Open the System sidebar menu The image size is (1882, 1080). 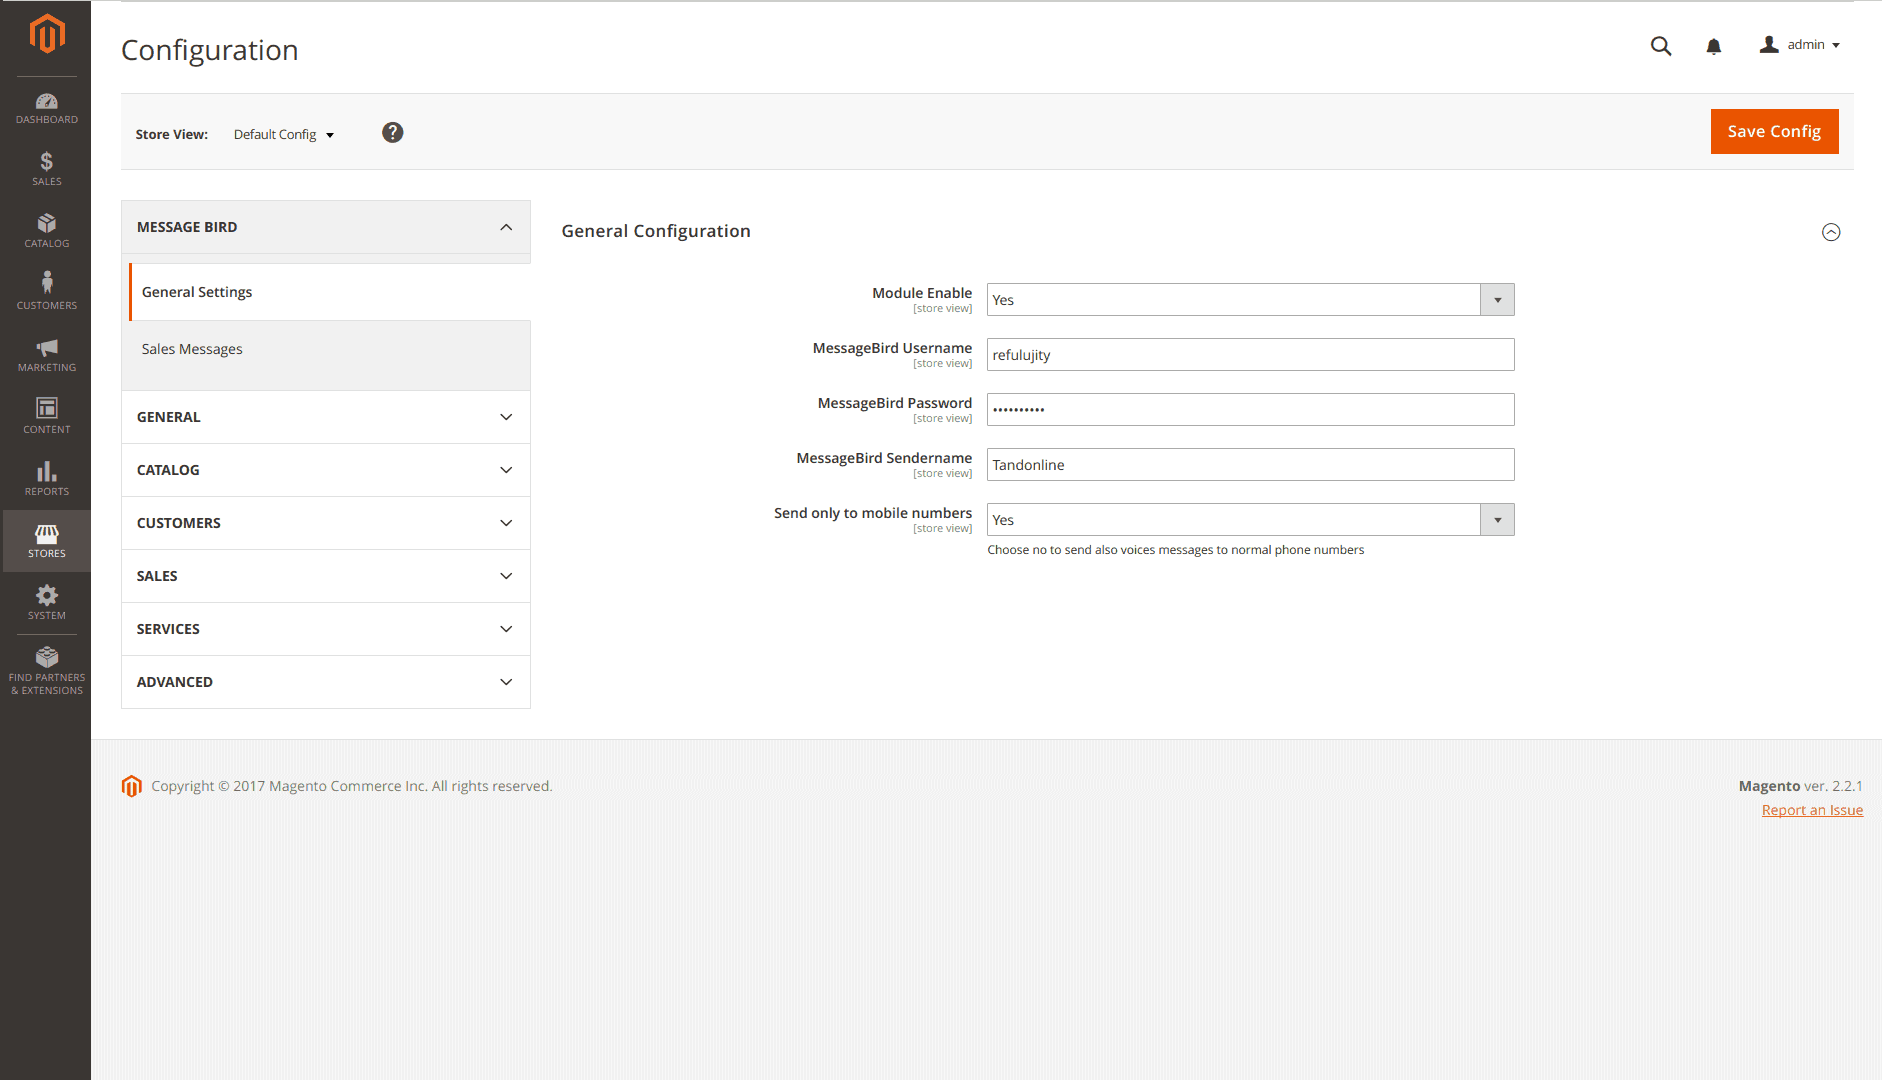click(x=47, y=603)
